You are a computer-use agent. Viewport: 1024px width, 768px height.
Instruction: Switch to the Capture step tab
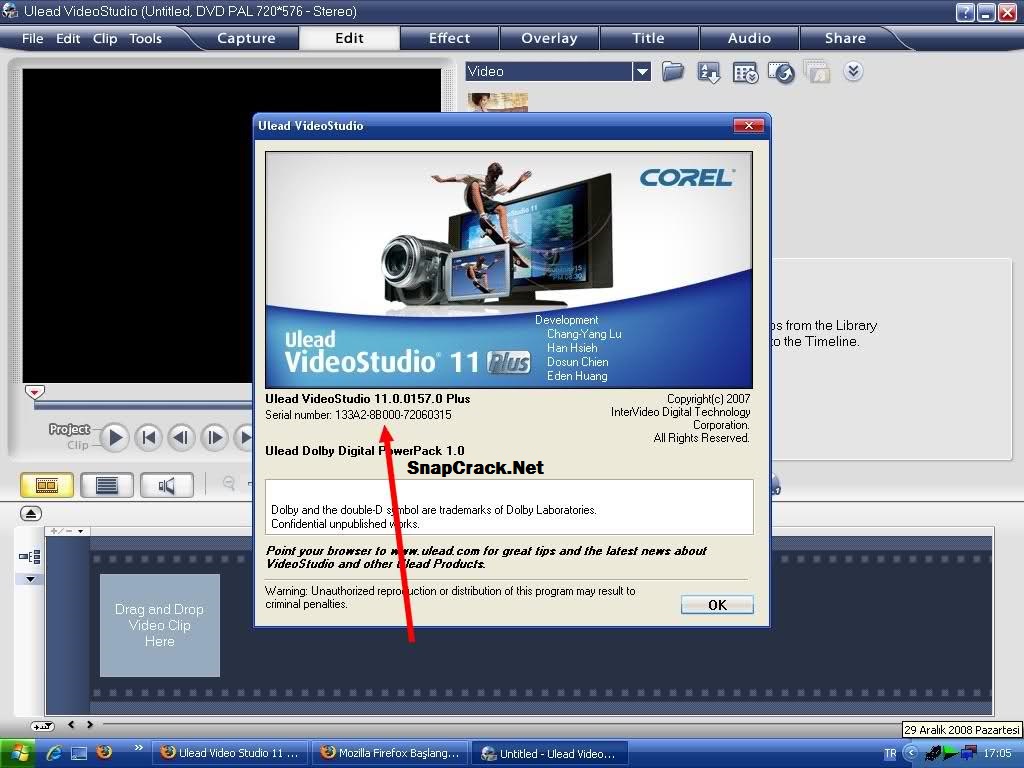(246, 38)
